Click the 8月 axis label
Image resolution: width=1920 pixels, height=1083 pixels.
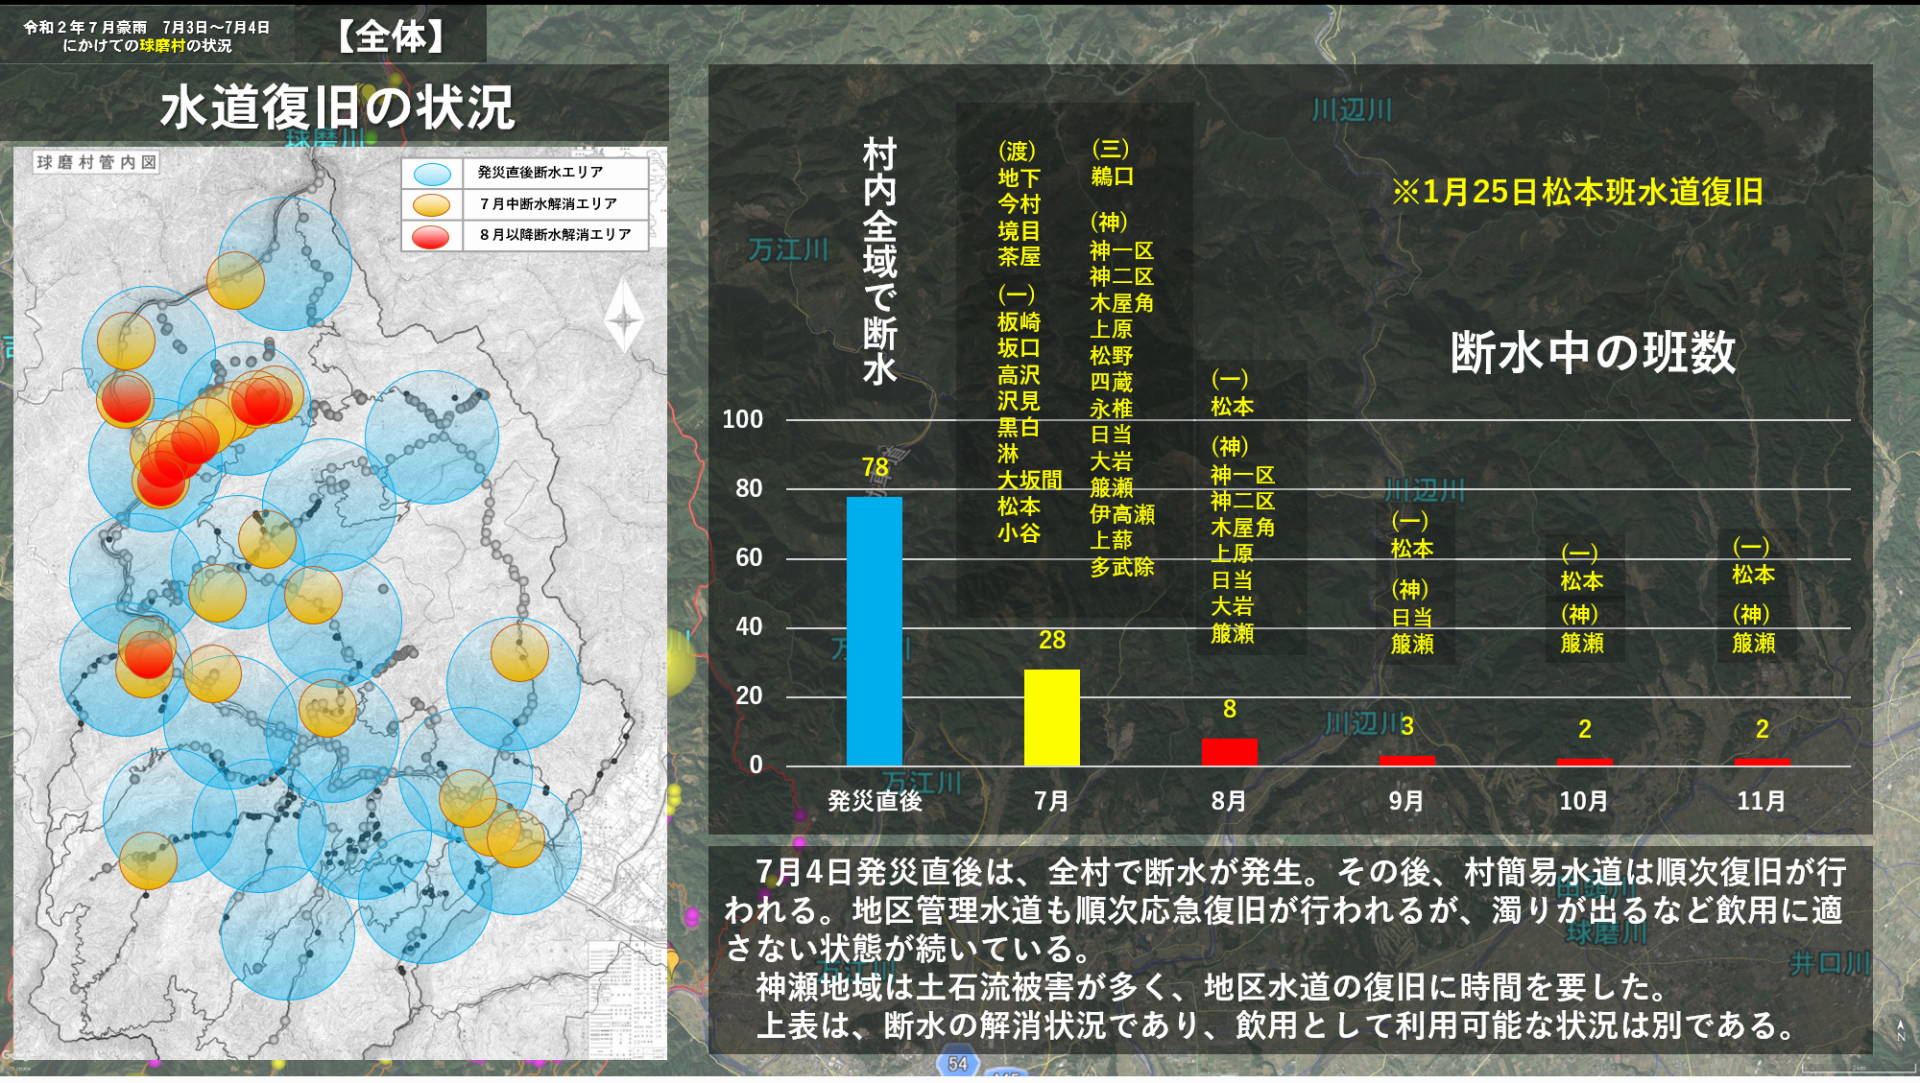(1229, 801)
